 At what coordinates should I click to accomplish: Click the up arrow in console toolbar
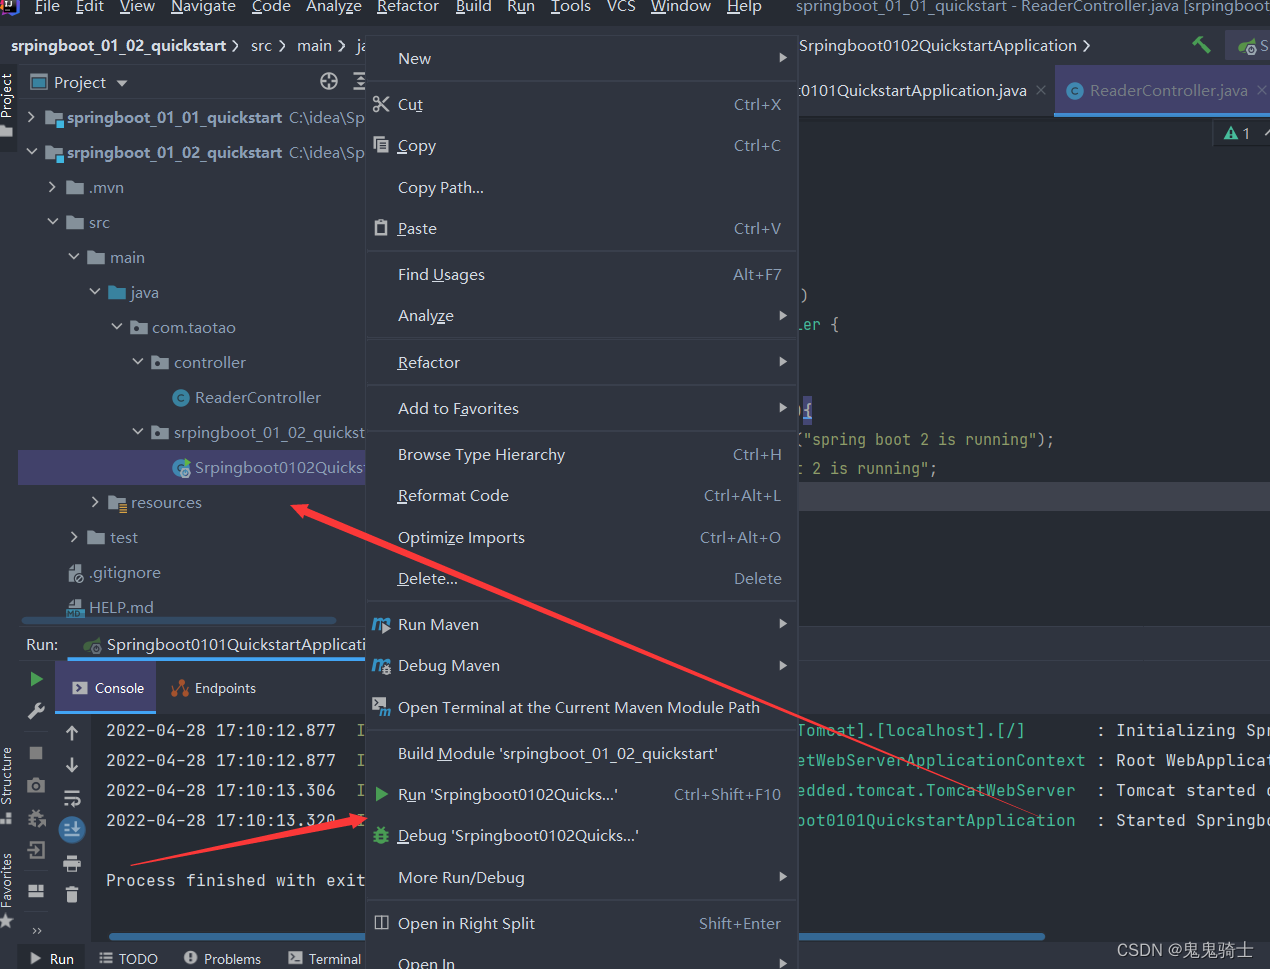coord(72,733)
